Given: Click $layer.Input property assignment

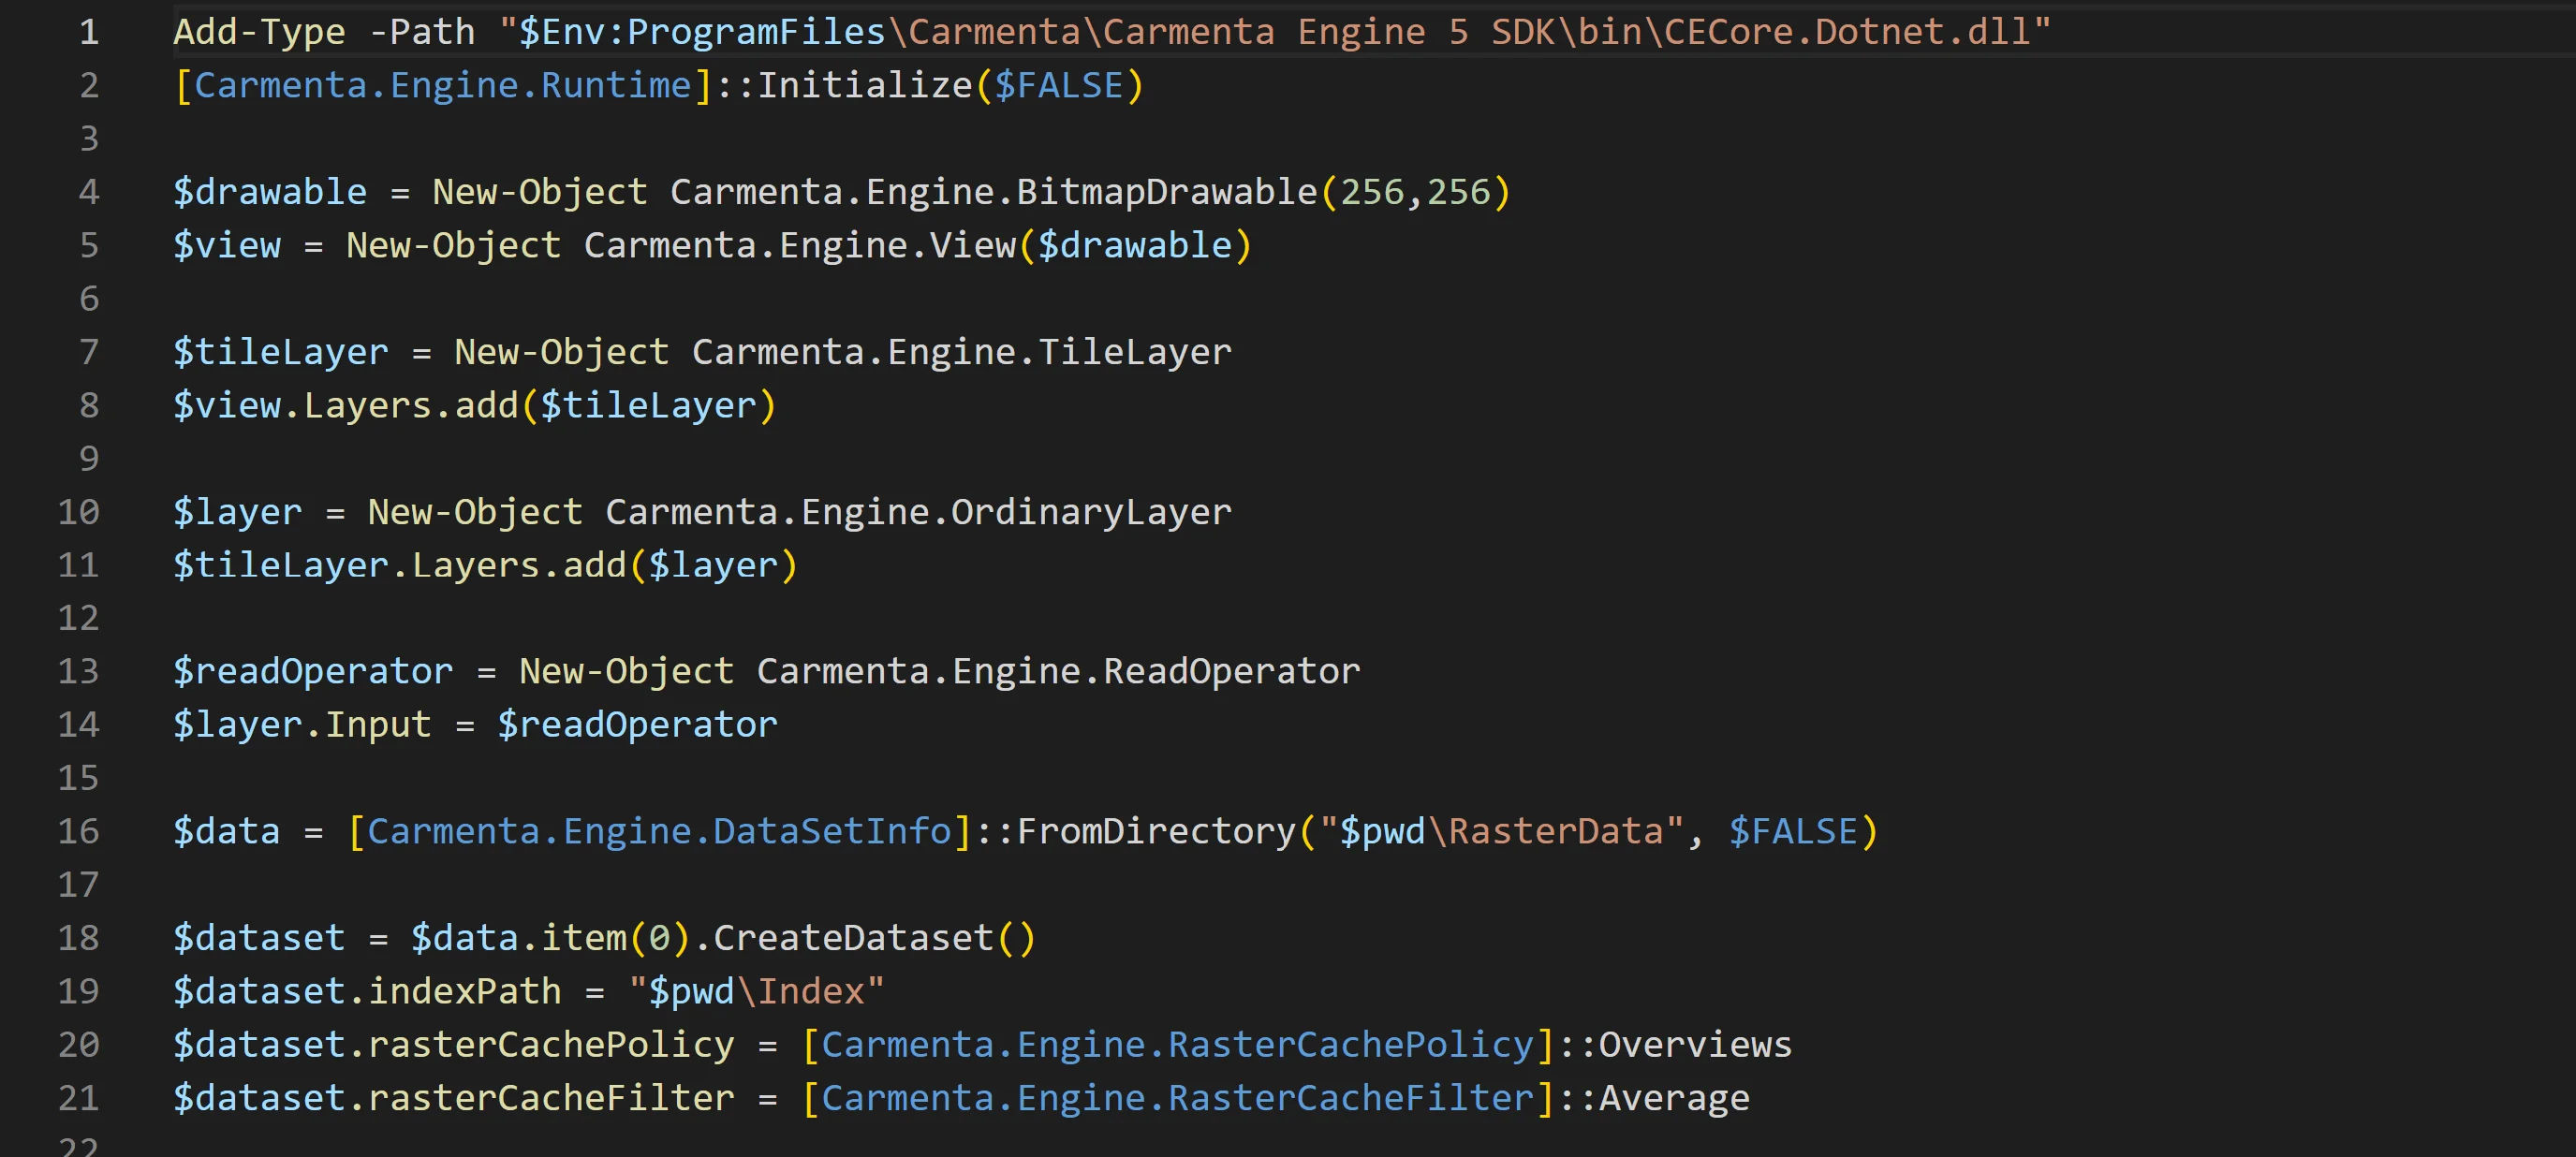Looking at the screenshot, I should pos(302,724).
